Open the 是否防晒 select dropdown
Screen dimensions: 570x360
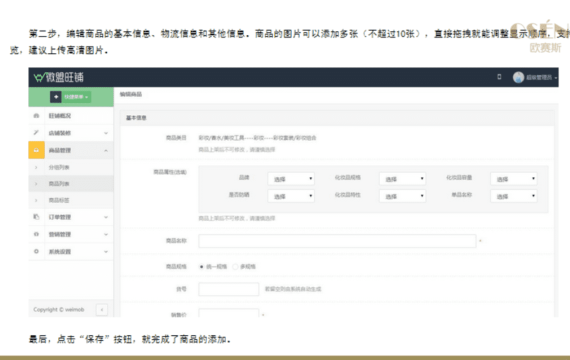291,196
